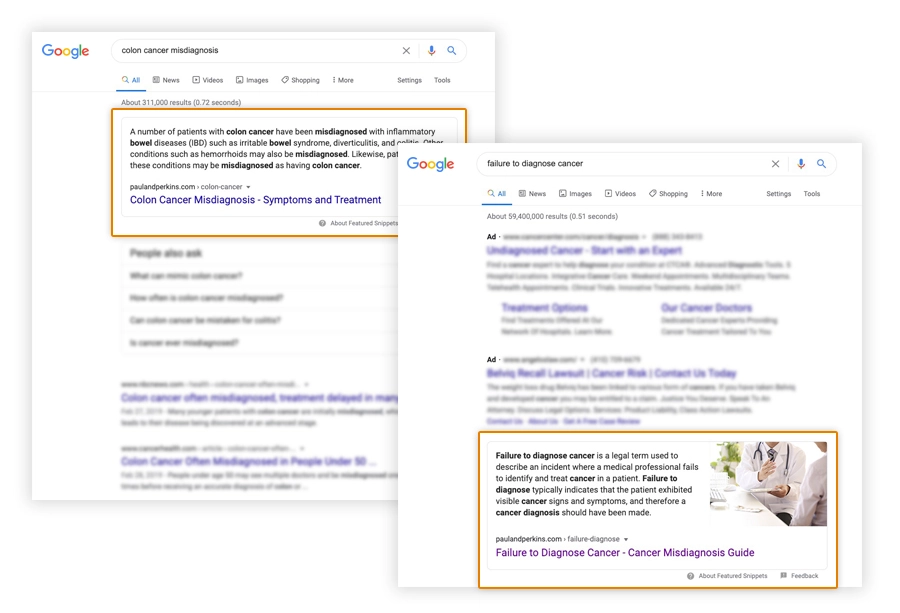900x613 pixels.
Task: Click the Feedback link under the featured snippet
Action: pos(800,576)
